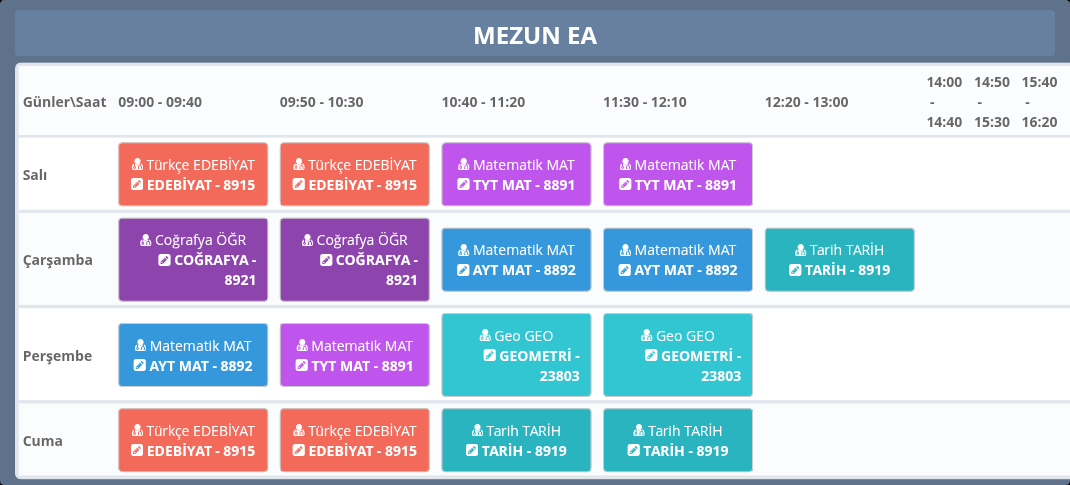Open the Perşembe 11:30 Geo GEO card
This screenshot has height=485, width=1070.
[x=678, y=355]
